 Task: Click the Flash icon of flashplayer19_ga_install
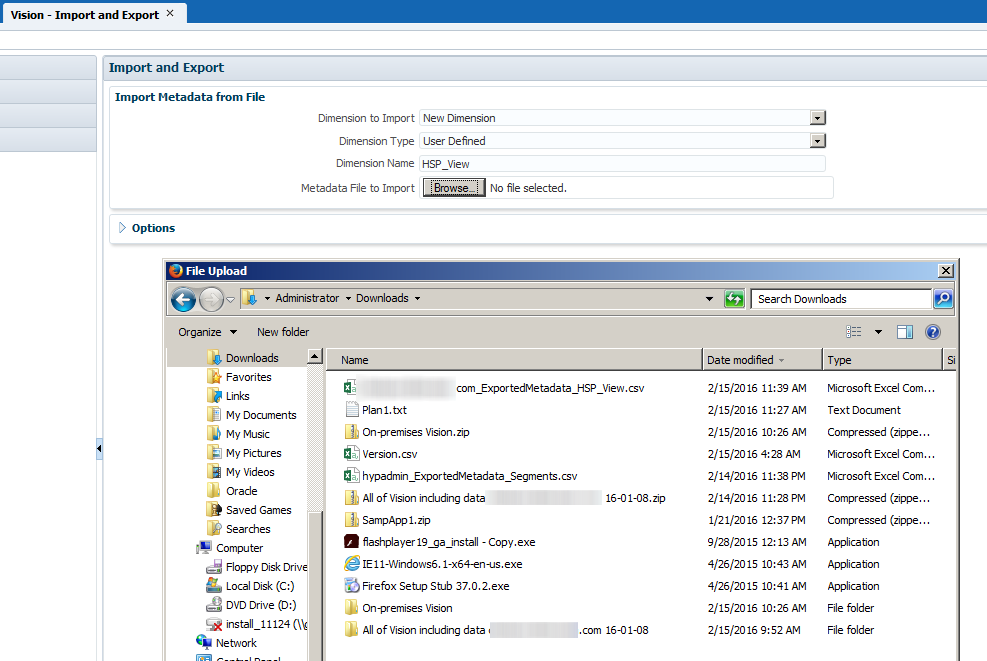tap(351, 542)
